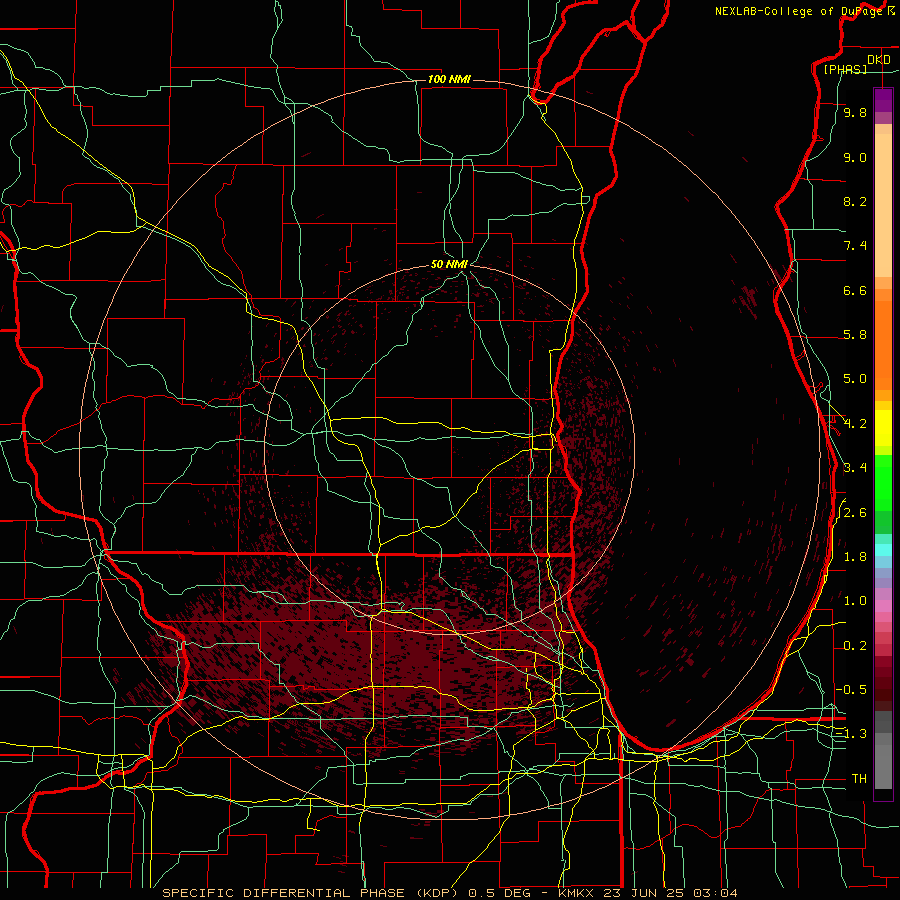Screen dimensions: 900x900
Task: Click the NEXLAB-College of DuPage label
Action: pos(799,11)
